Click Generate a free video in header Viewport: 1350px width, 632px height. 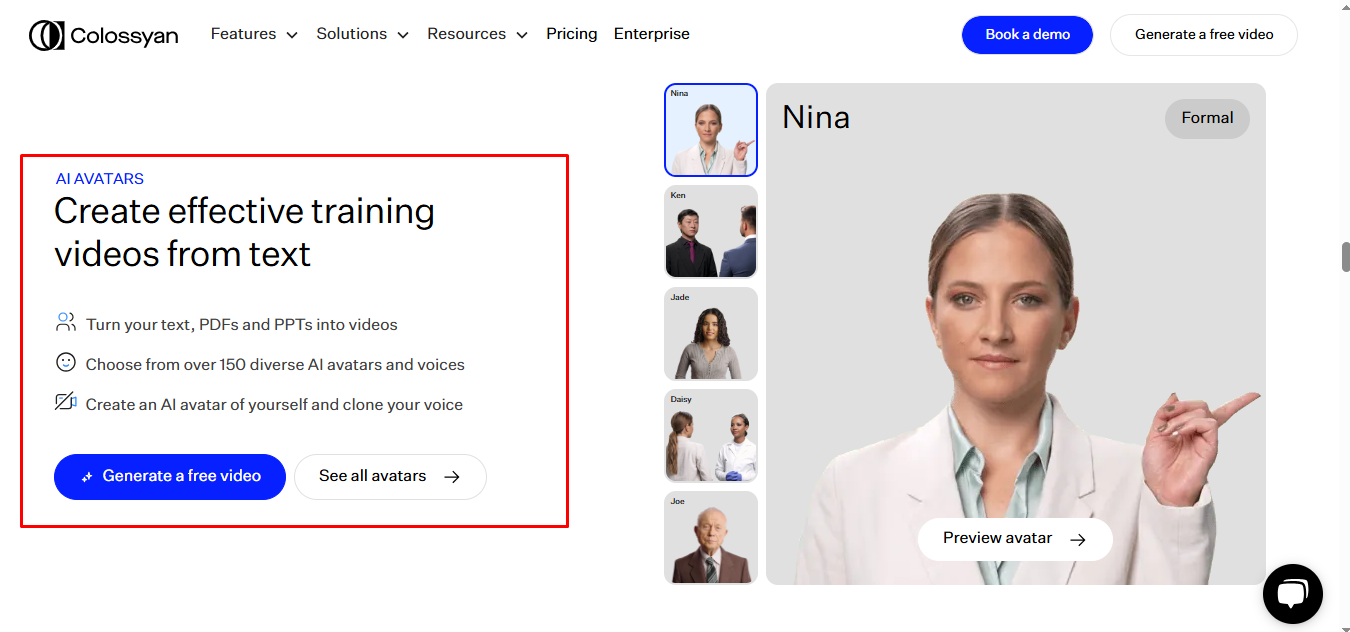click(1204, 34)
